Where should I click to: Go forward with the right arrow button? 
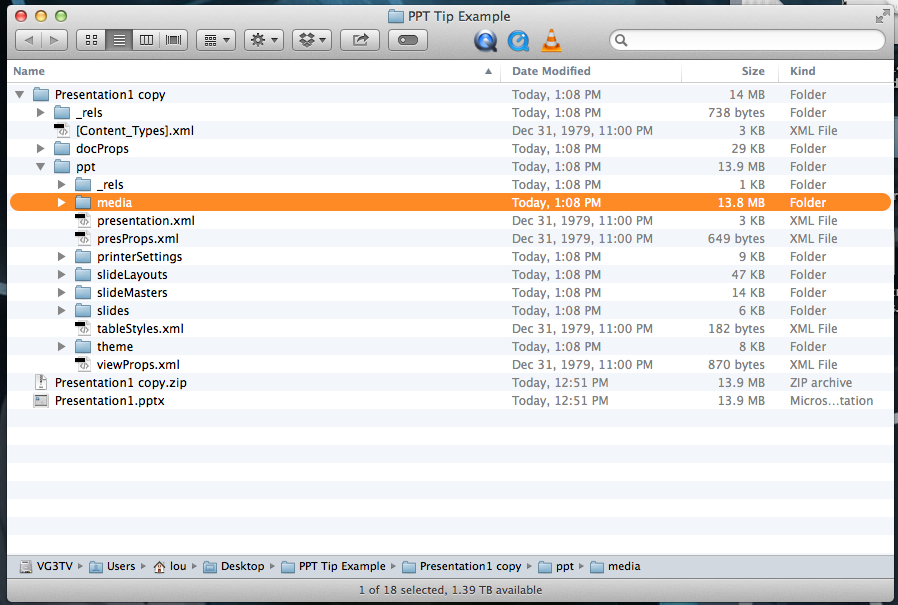54,40
